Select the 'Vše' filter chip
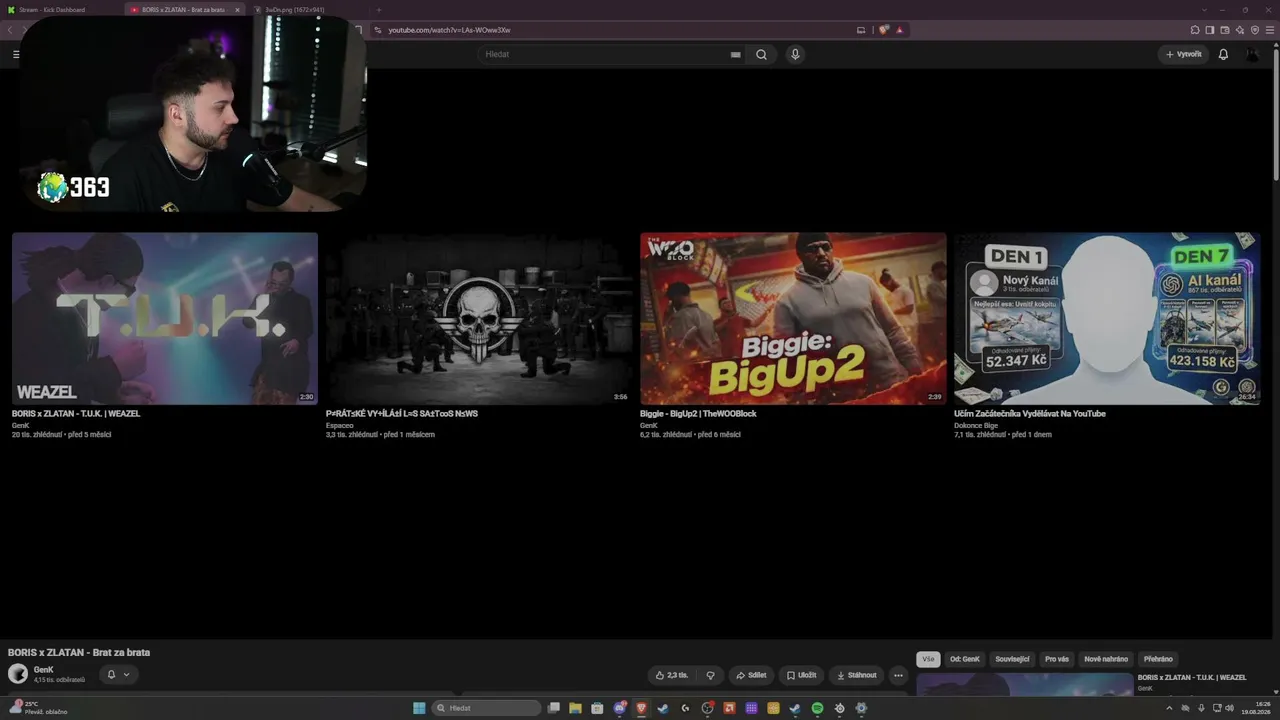Viewport: 1280px width, 720px height. coord(928,659)
